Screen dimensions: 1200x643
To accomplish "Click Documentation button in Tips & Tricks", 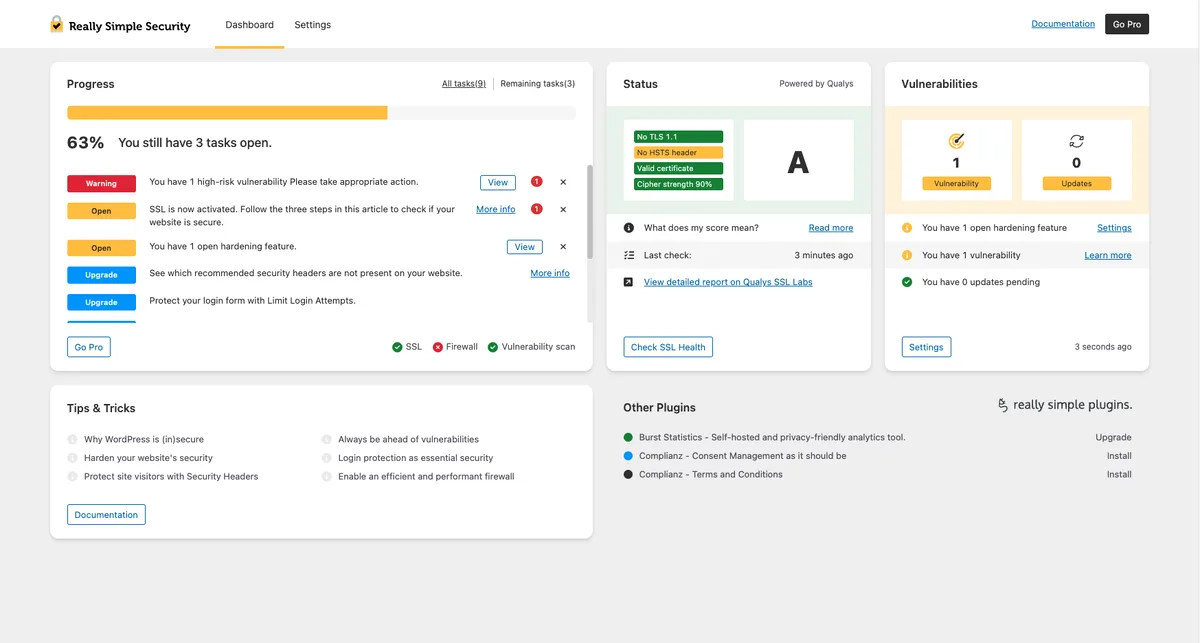I will click(x=106, y=515).
